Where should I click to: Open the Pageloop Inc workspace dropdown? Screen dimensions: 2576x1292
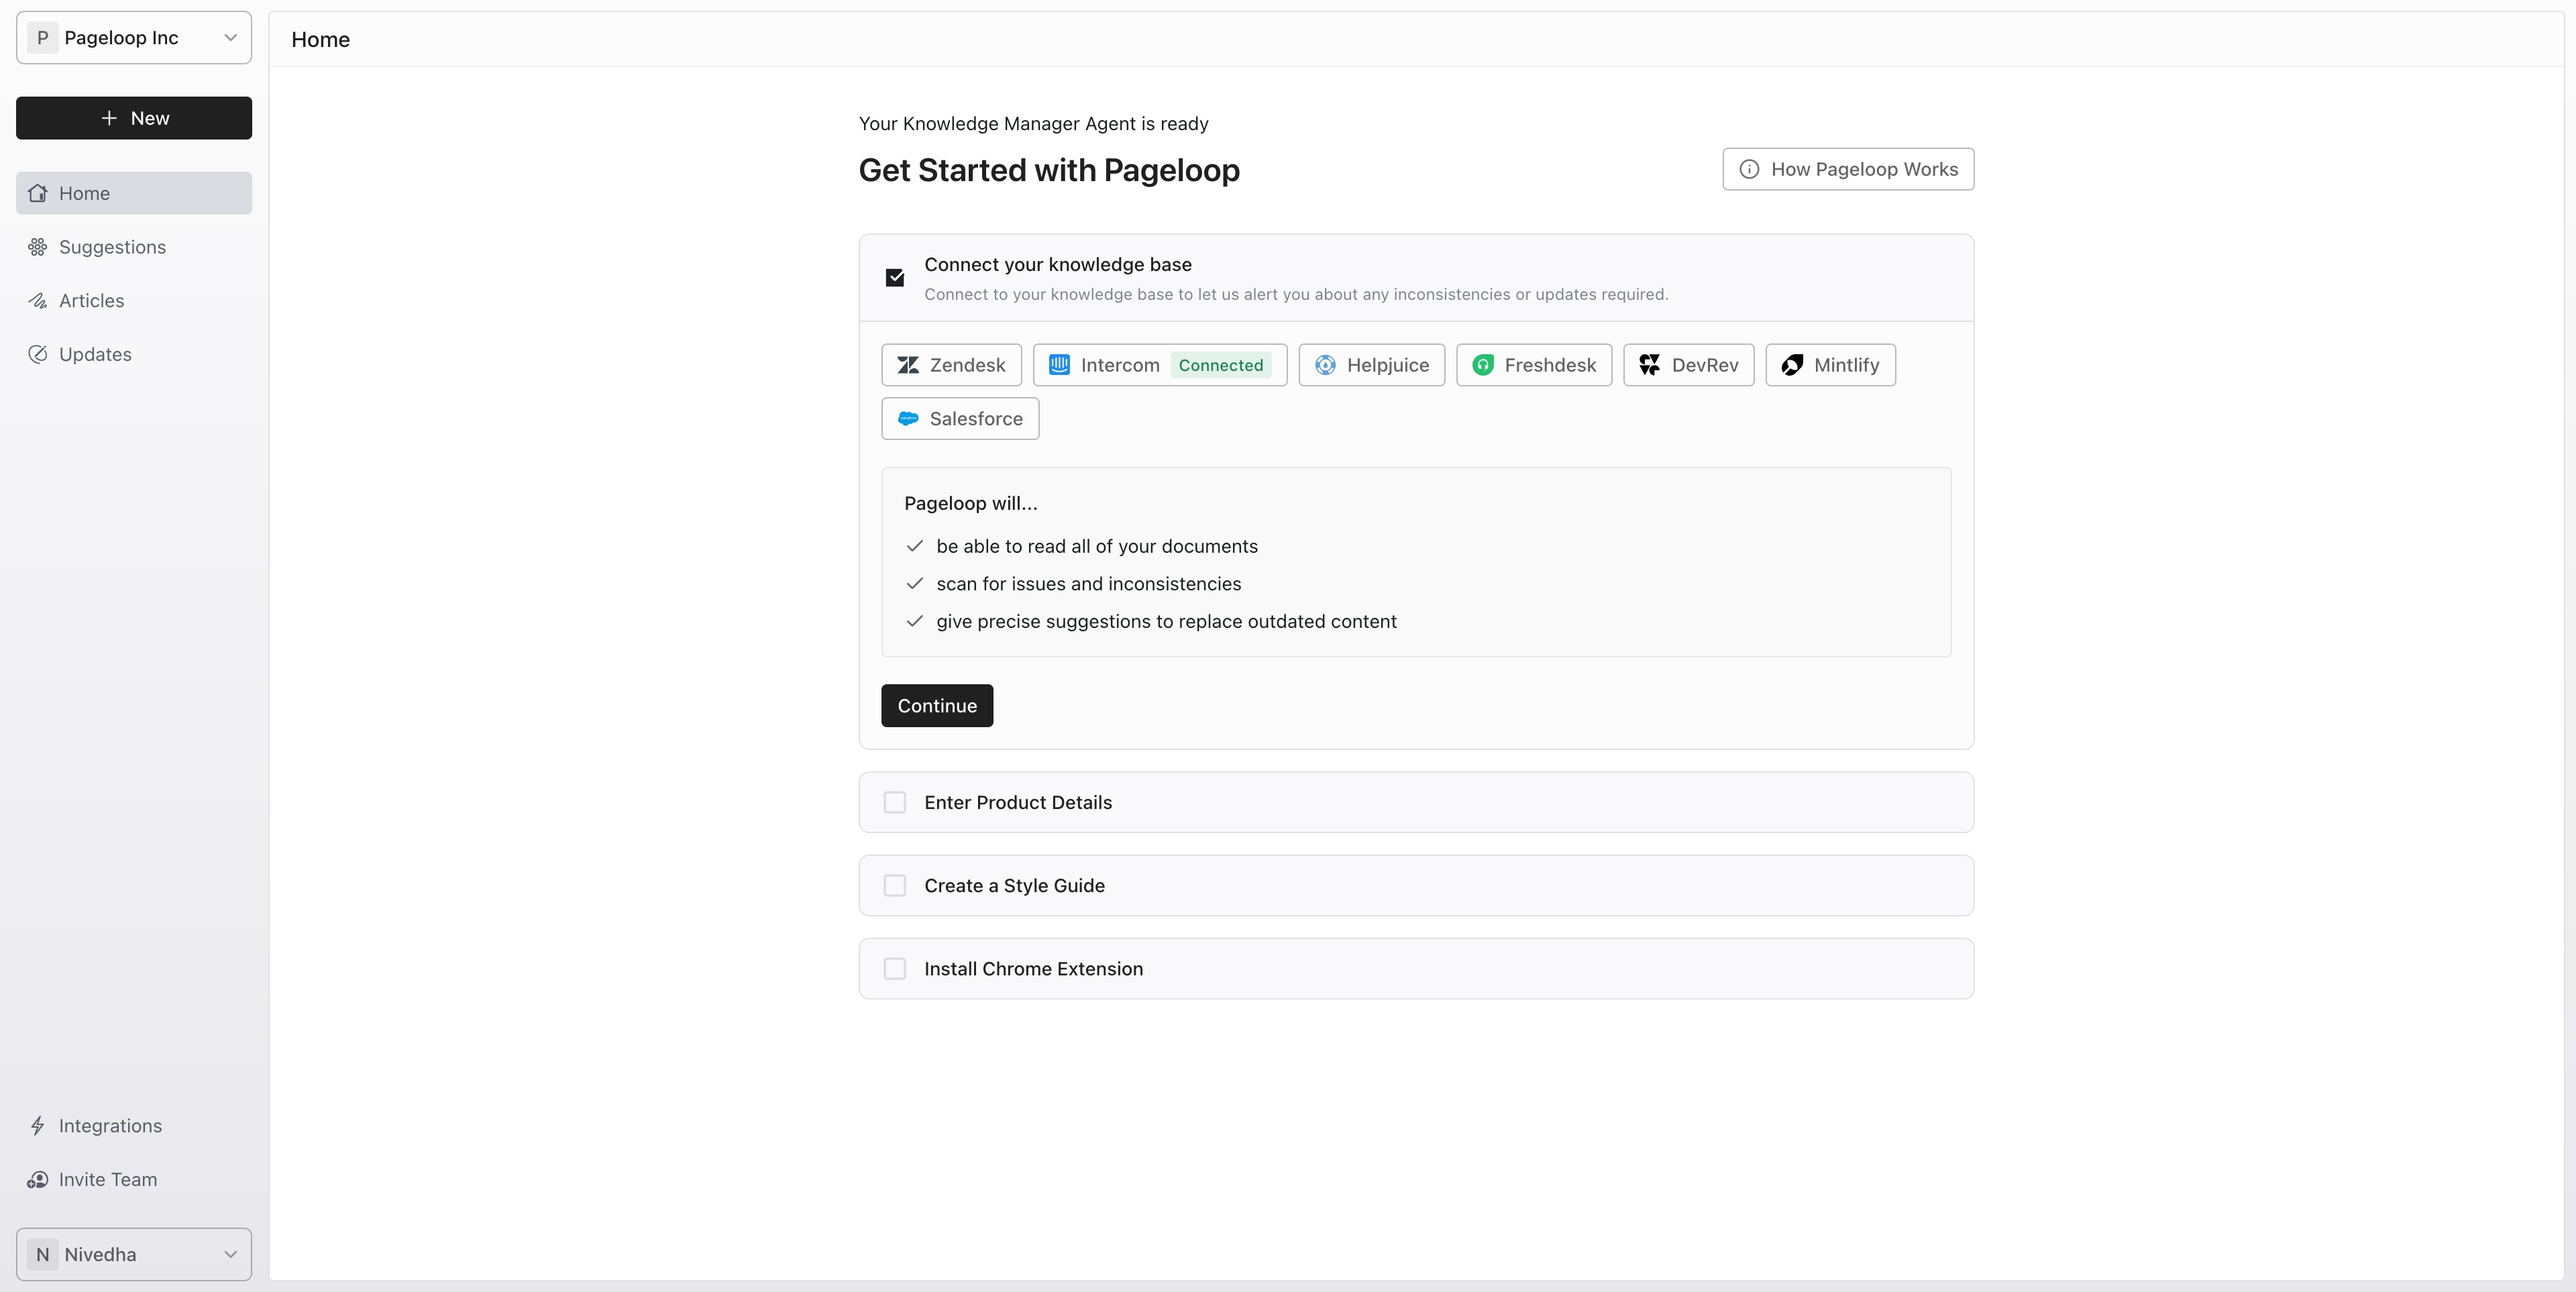click(x=134, y=38)
